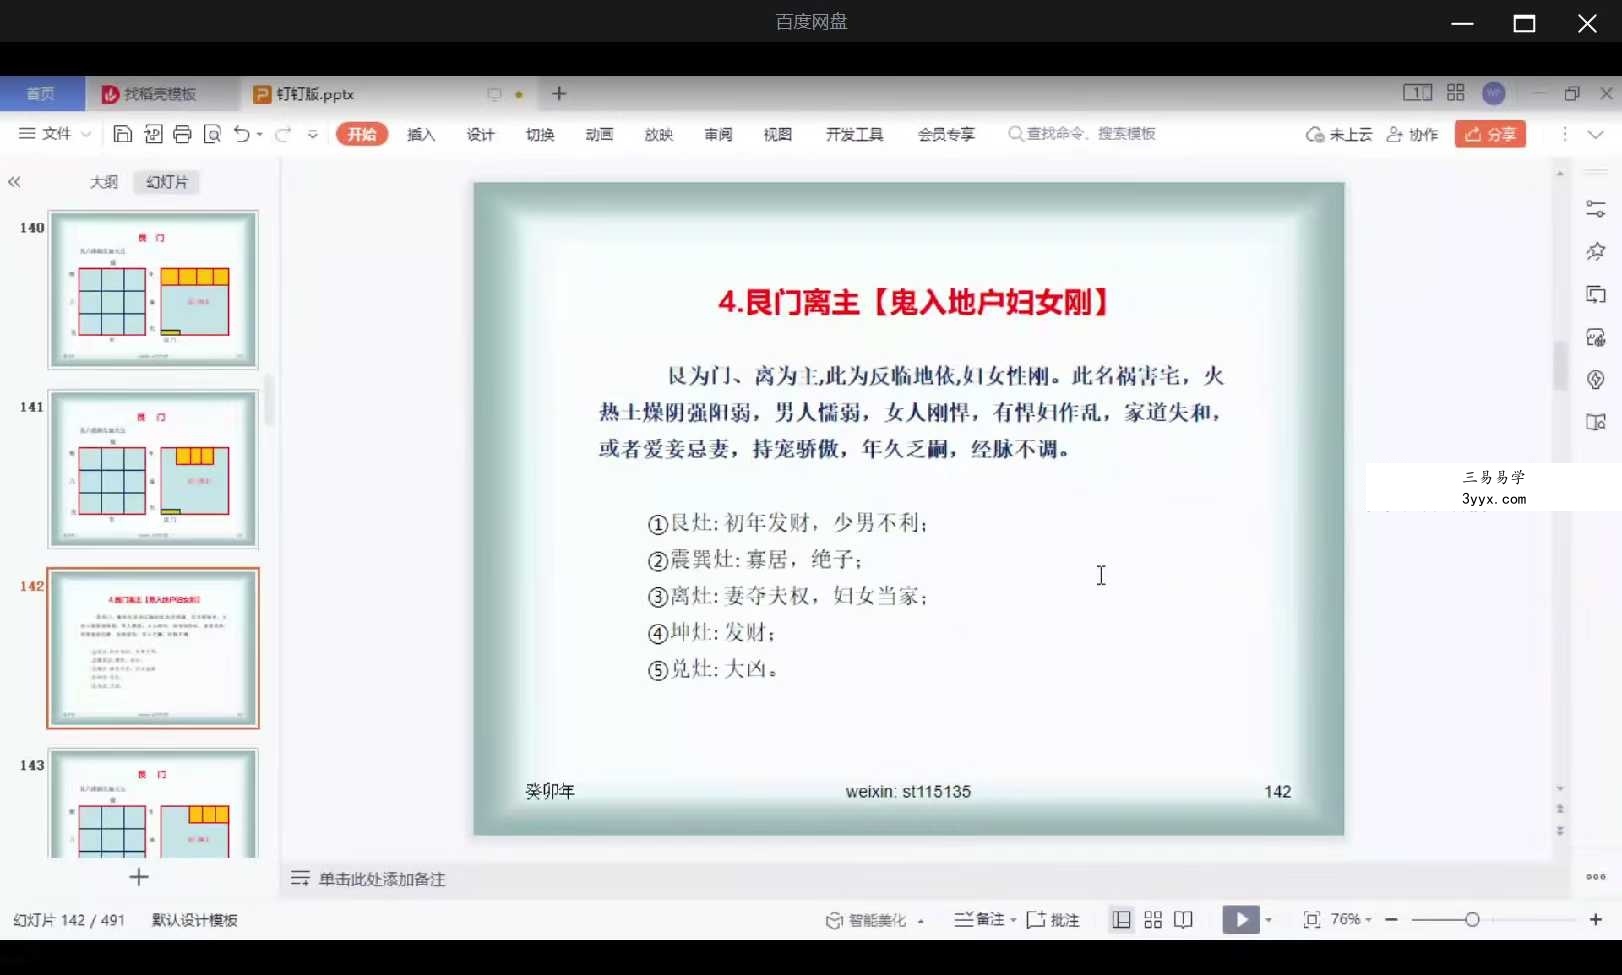The height and width of the screenshot is (975, 1622).
Task: Expand the ribbon with the chevron
Action: (x=1596, y=134)
